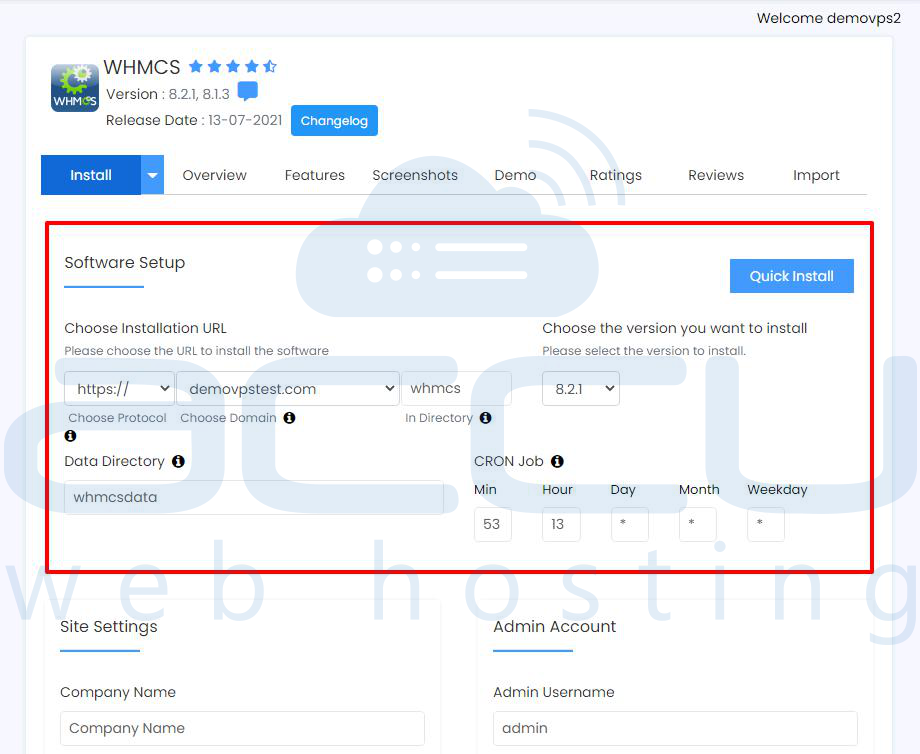Click the Software Setup heading
The height and width of the screenshot is (754, 920).
[x=124, y=262]
